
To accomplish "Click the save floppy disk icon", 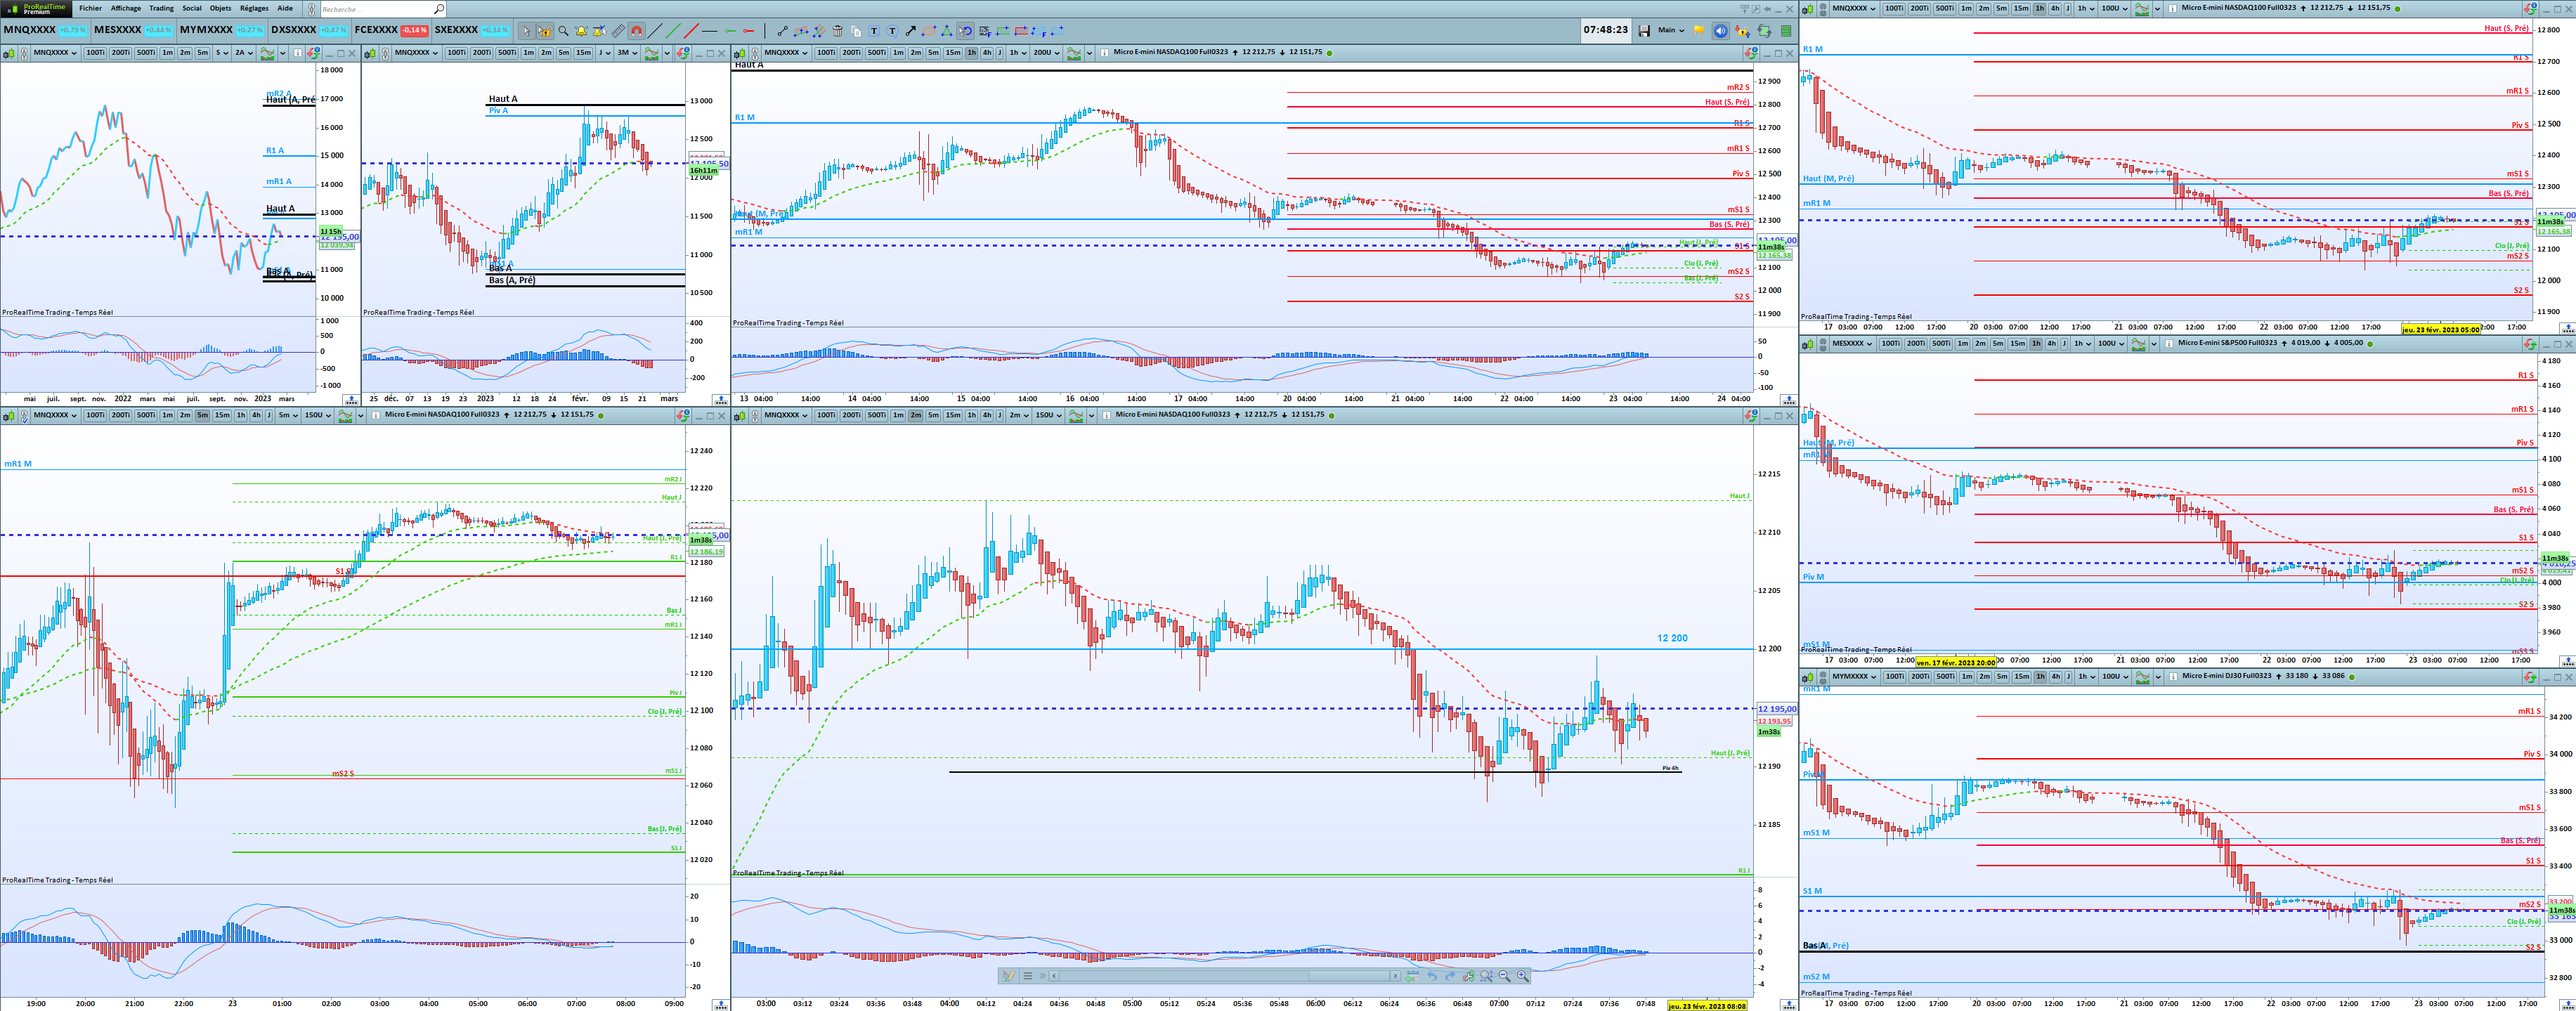I will tap(1644, 30).
